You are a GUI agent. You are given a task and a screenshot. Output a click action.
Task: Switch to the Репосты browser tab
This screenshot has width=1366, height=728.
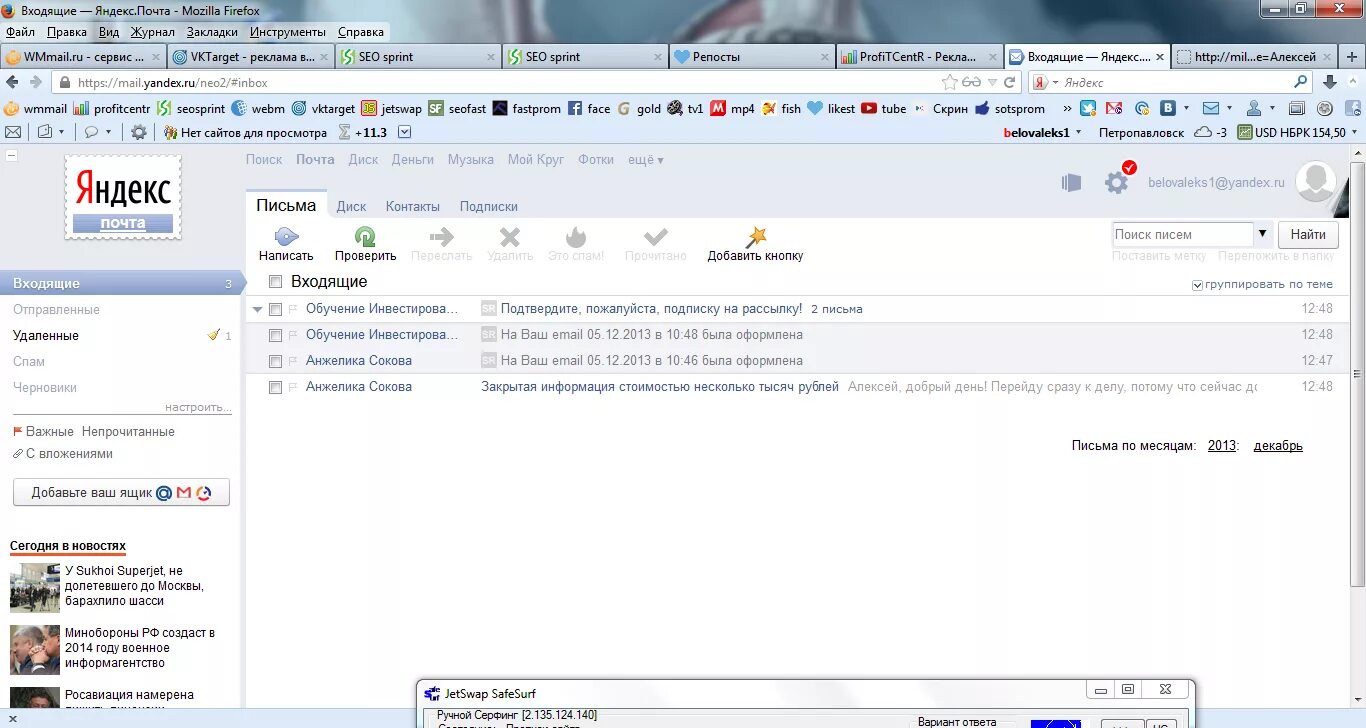[751, 57]
